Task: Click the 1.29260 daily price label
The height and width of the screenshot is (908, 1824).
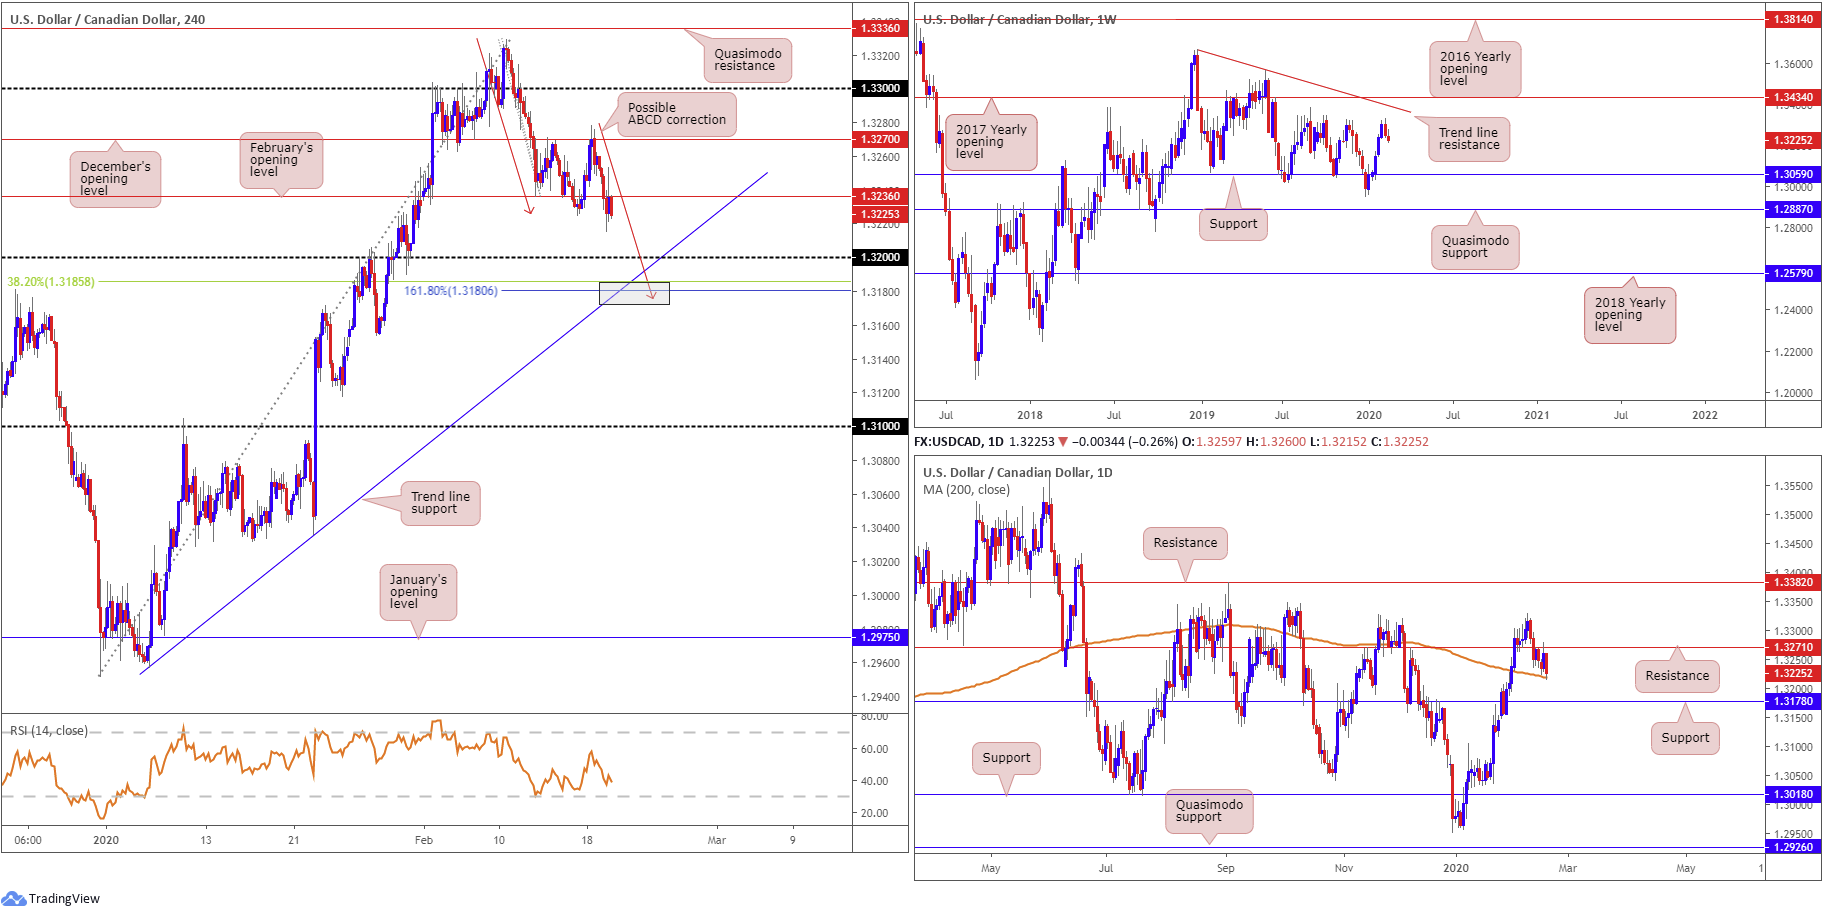Action: (x=1793, y=847)
